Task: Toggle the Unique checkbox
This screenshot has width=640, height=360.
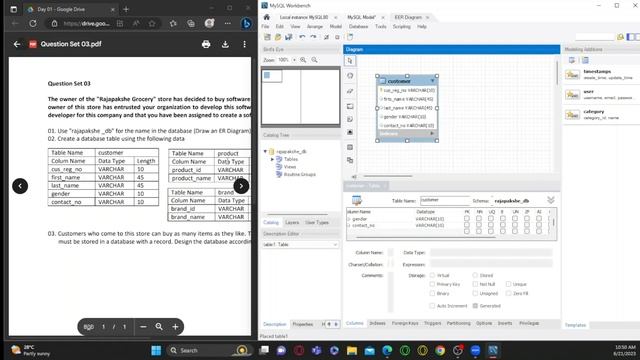Action: click(508, 284)
